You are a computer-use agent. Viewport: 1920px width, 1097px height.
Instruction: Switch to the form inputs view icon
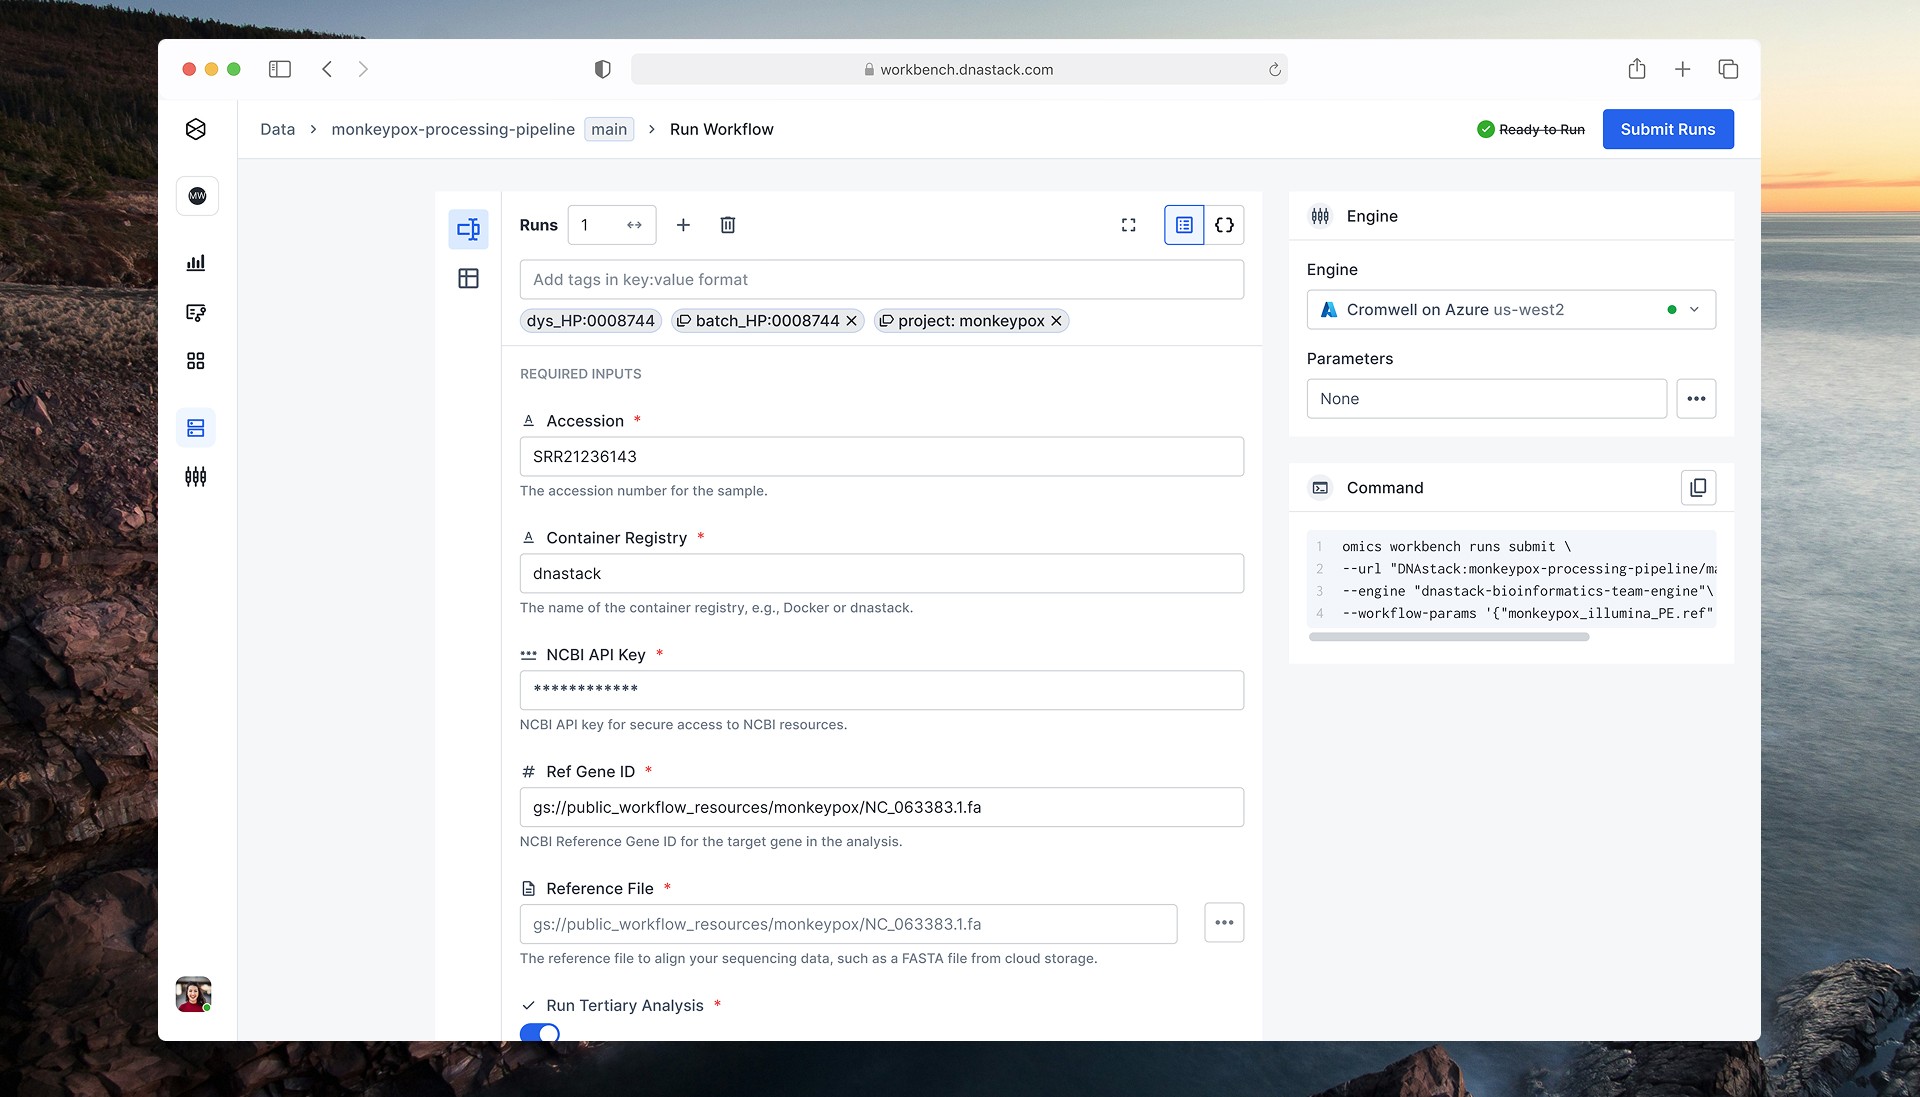coord(468,229)
